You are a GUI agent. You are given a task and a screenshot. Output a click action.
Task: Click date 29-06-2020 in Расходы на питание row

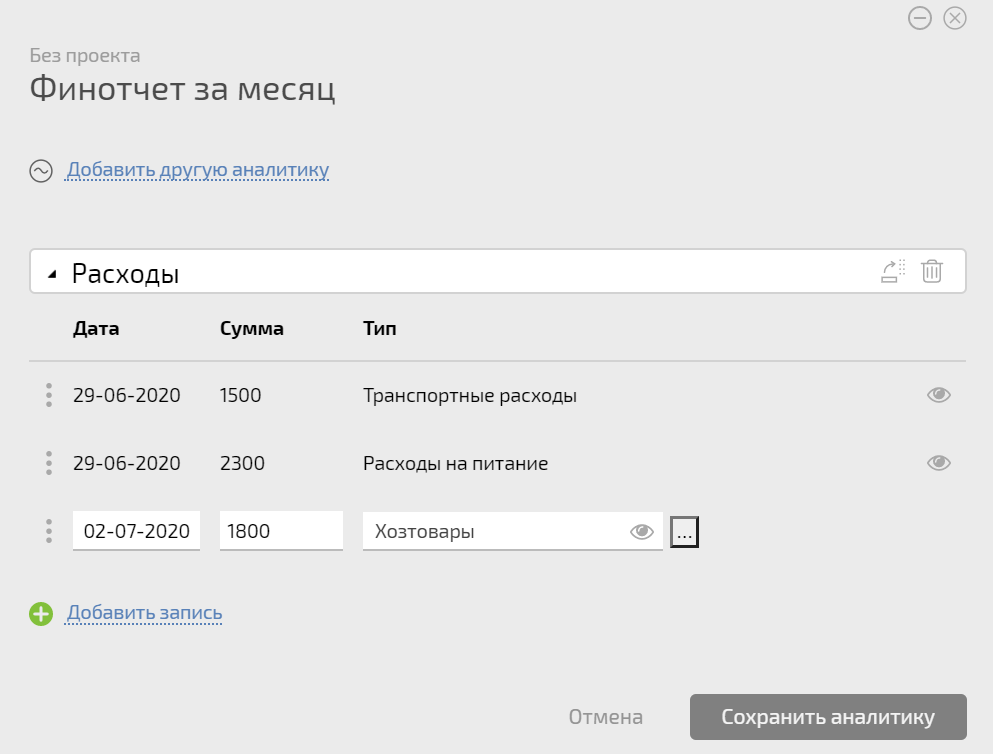[127, 463]
